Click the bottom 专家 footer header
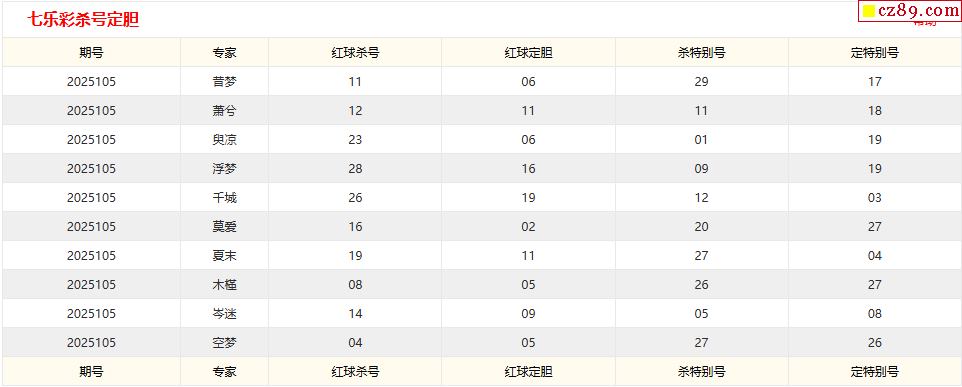962x387 pixels. (224, 372)
